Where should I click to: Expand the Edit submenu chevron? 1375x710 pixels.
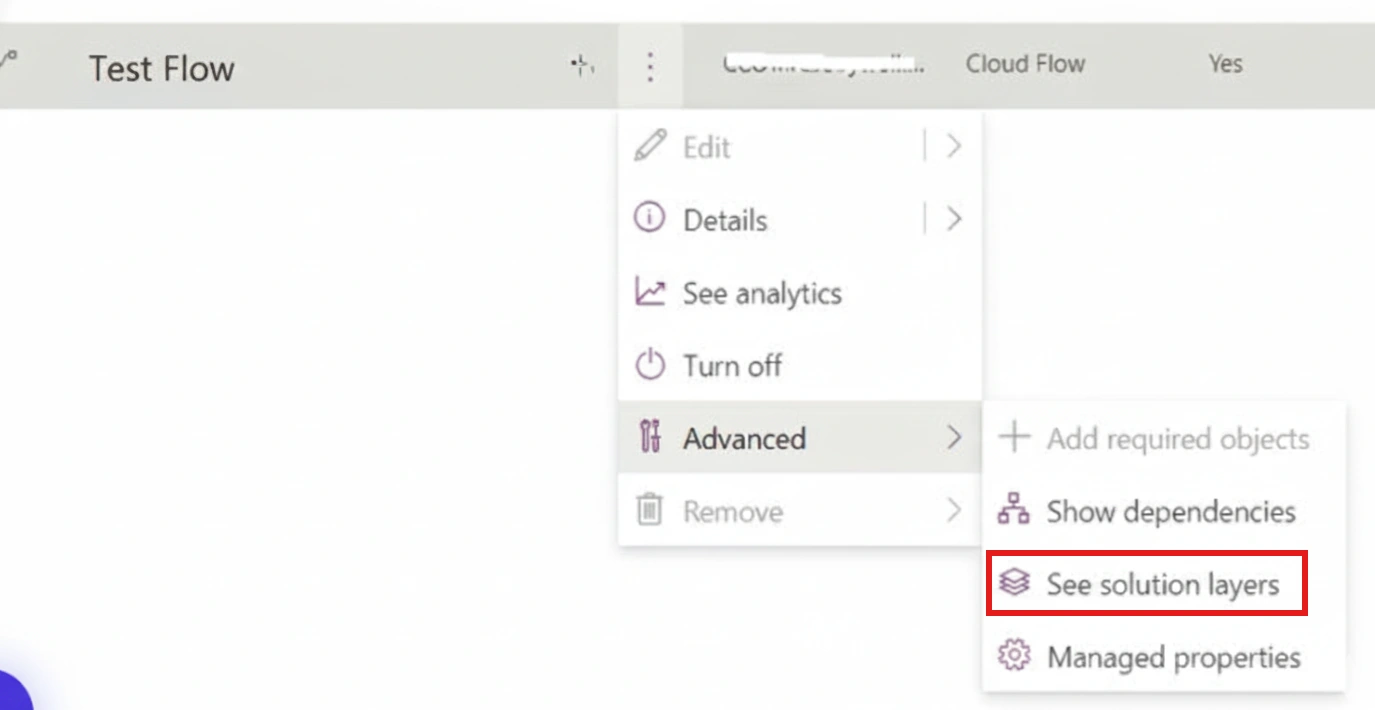click(953, 146)
